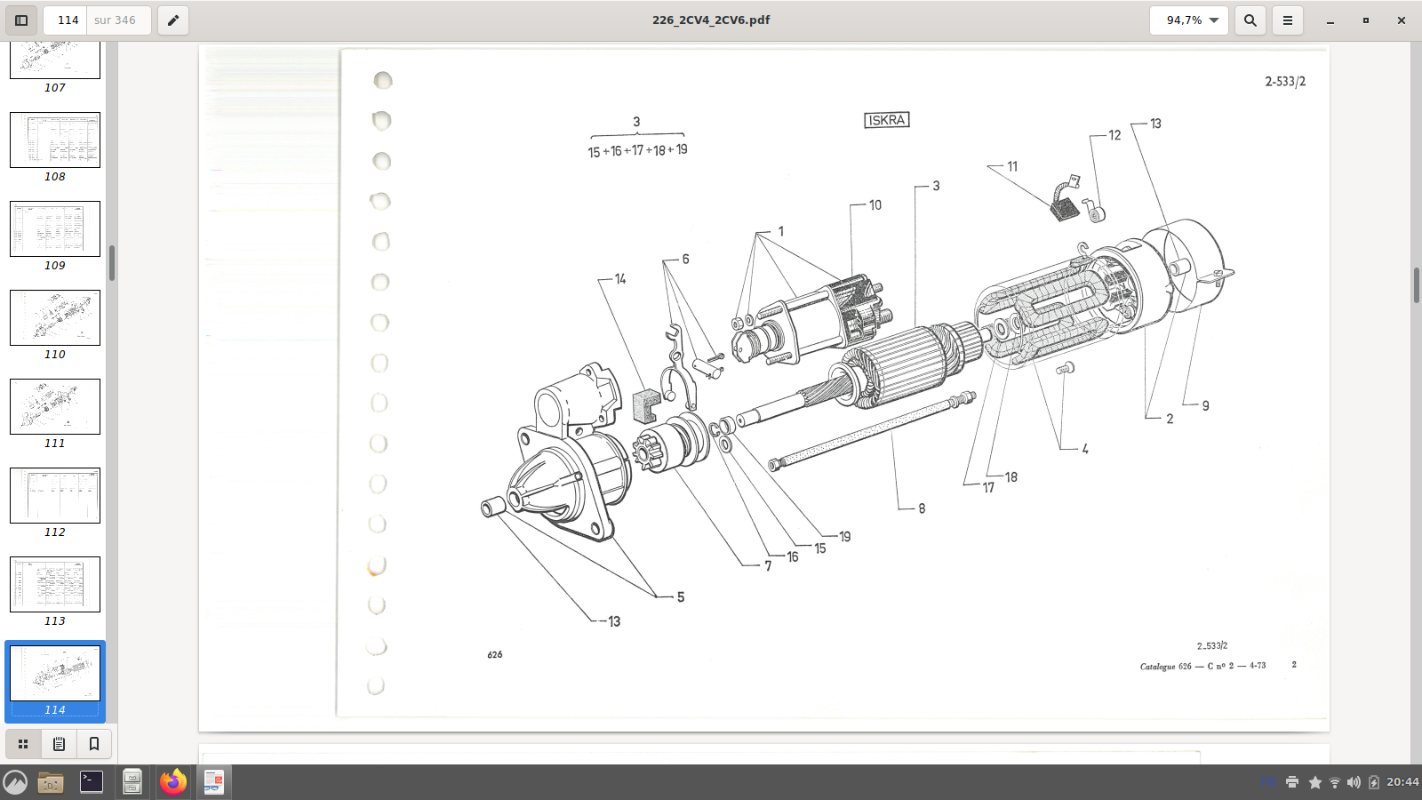Open the search magnifier tool
The height and width of the screenshot is (800, 1422).
pos(1250,20)
